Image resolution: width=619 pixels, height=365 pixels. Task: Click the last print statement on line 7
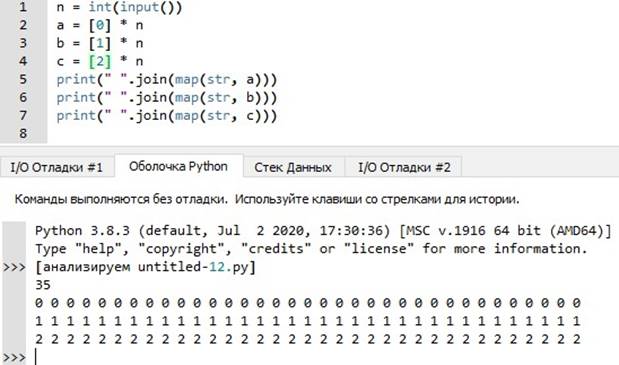pyautogui.click(x=167, y=116)
